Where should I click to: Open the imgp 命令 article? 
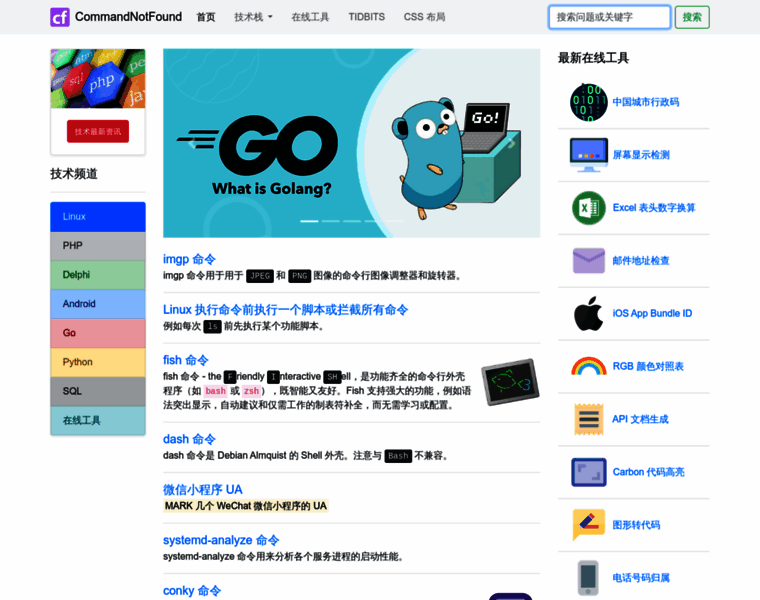pyautogui.click(x=189, y=259)
